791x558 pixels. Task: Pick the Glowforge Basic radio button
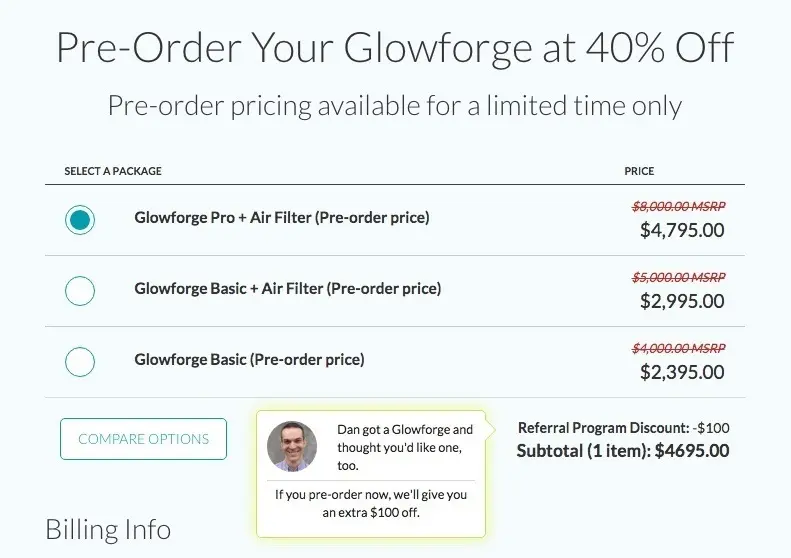tap(80, 361)
